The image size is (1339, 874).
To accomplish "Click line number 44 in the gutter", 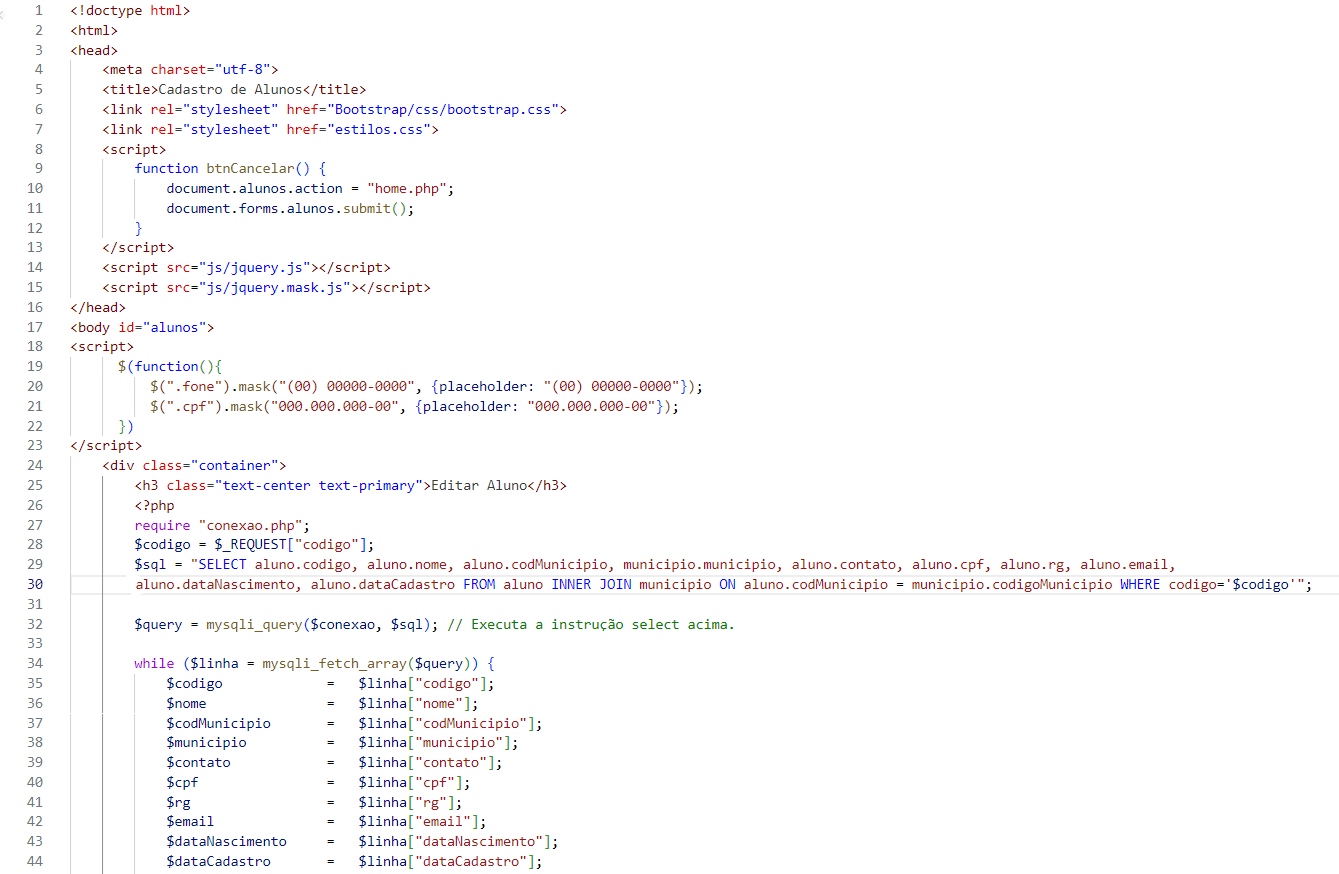I will pyautogui.click(x=35, y=861).
